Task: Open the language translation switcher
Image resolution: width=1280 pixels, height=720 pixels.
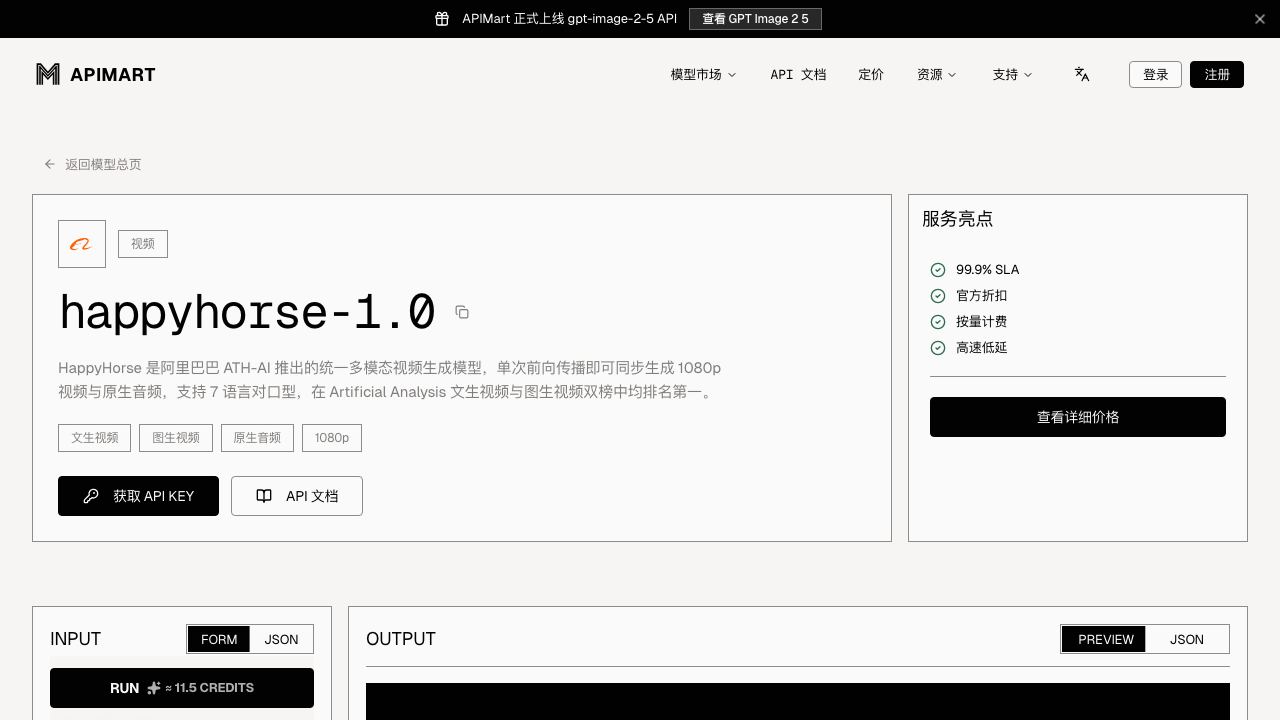Action: [1082, 74]
